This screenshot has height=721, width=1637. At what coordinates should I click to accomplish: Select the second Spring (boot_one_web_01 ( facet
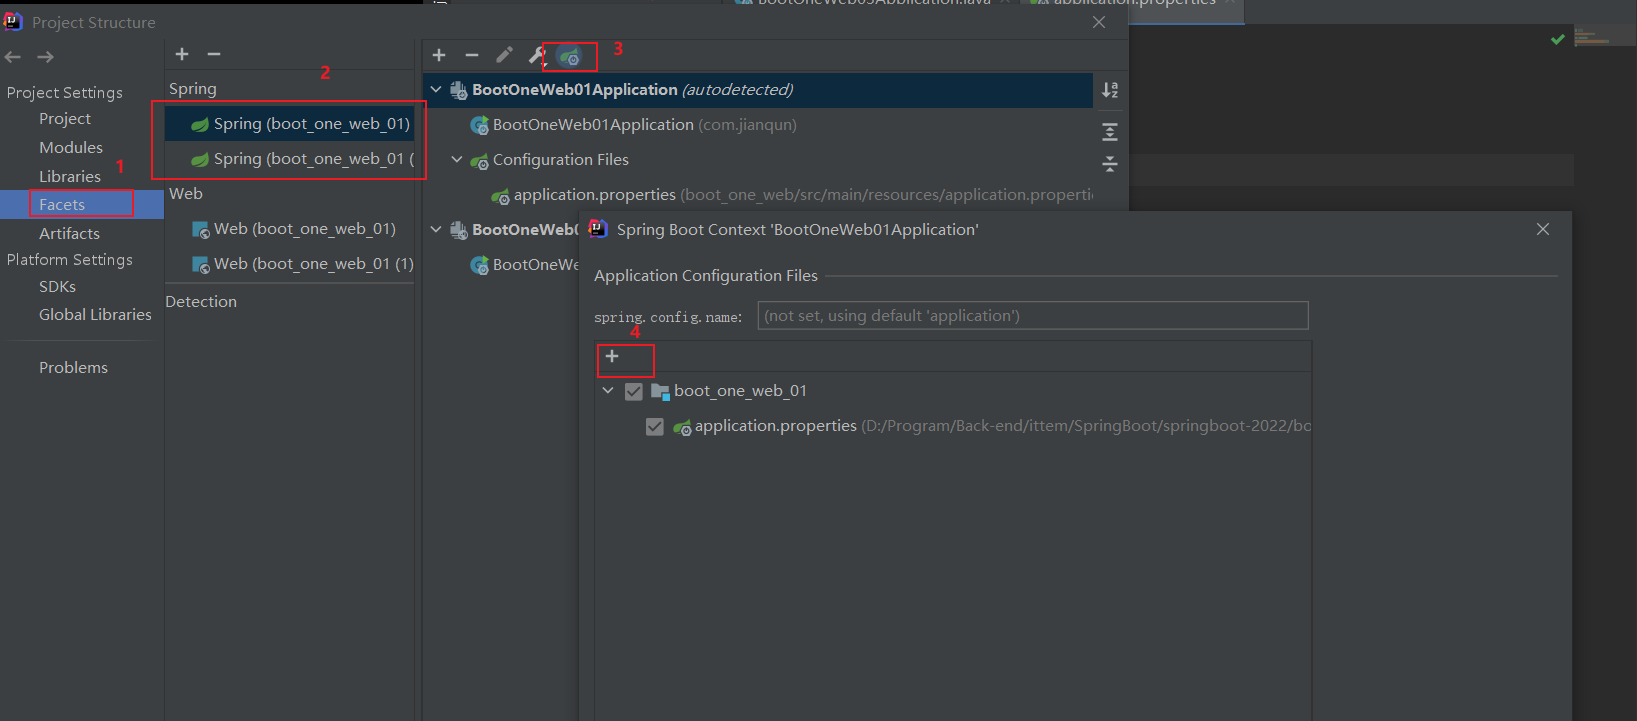290,159
